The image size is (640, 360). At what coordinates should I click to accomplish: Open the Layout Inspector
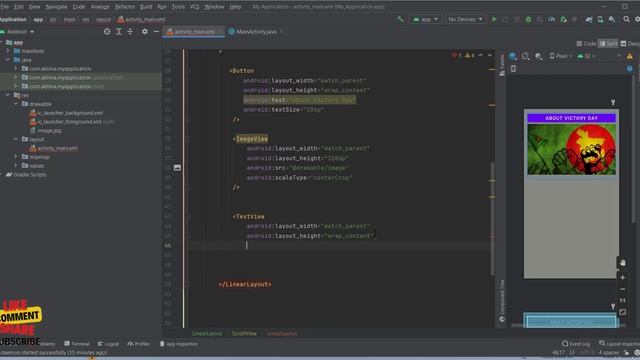pos(620,344)
